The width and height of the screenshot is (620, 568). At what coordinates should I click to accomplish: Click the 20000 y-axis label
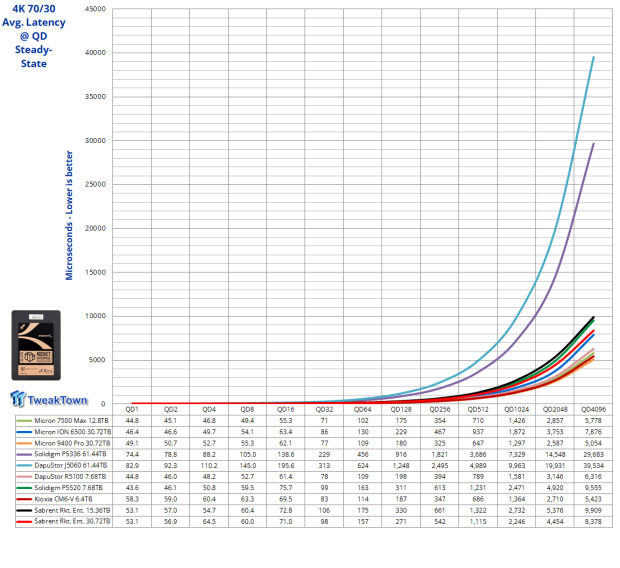95,228
